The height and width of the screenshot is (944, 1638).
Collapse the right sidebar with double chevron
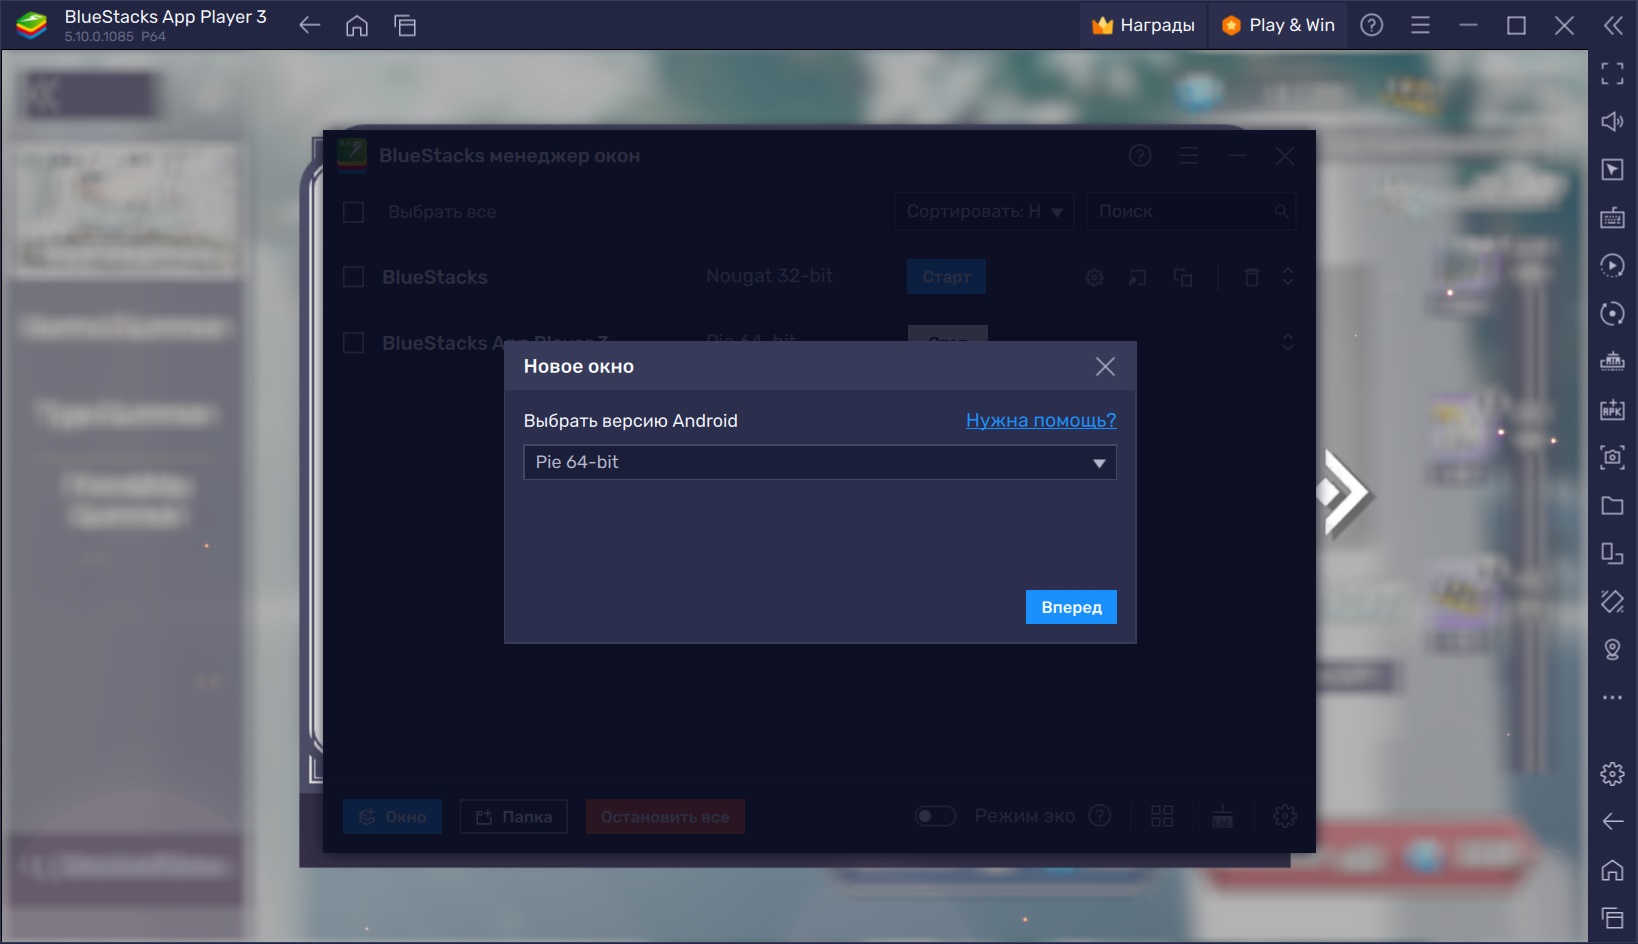1613,25
